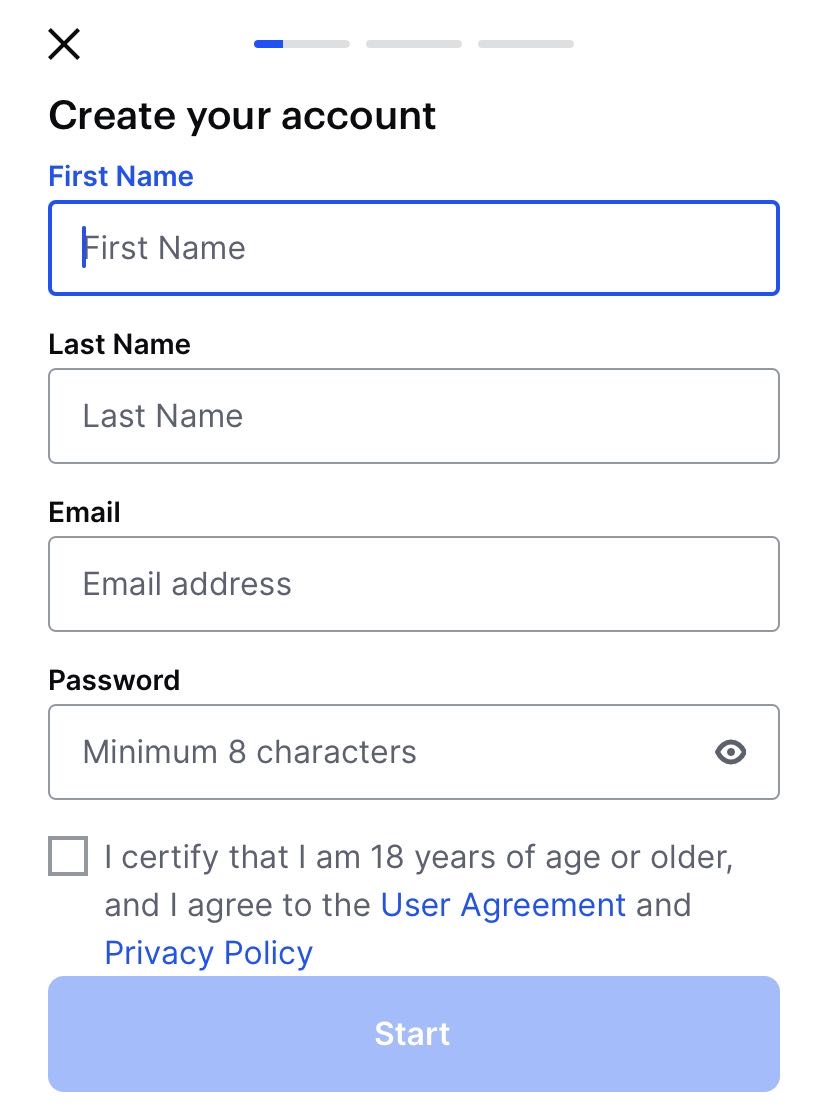Viewport: 828px width, 1102px height.
Task: Click the Minimum 8 characters password field
Action: [414, 752]
